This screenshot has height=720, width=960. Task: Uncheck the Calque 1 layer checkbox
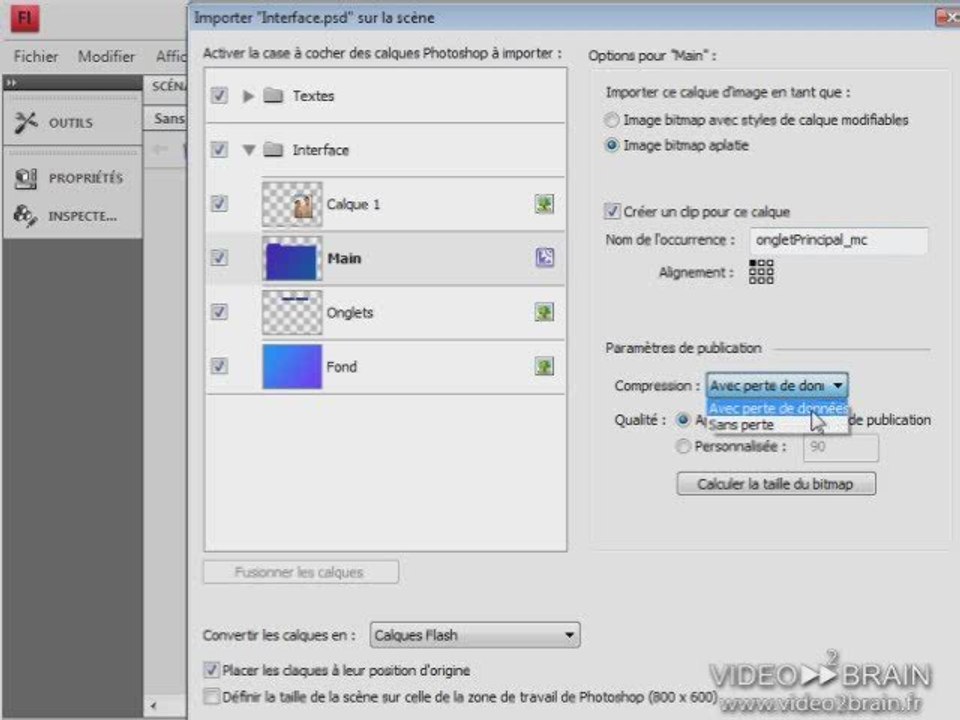pos(219,203)
